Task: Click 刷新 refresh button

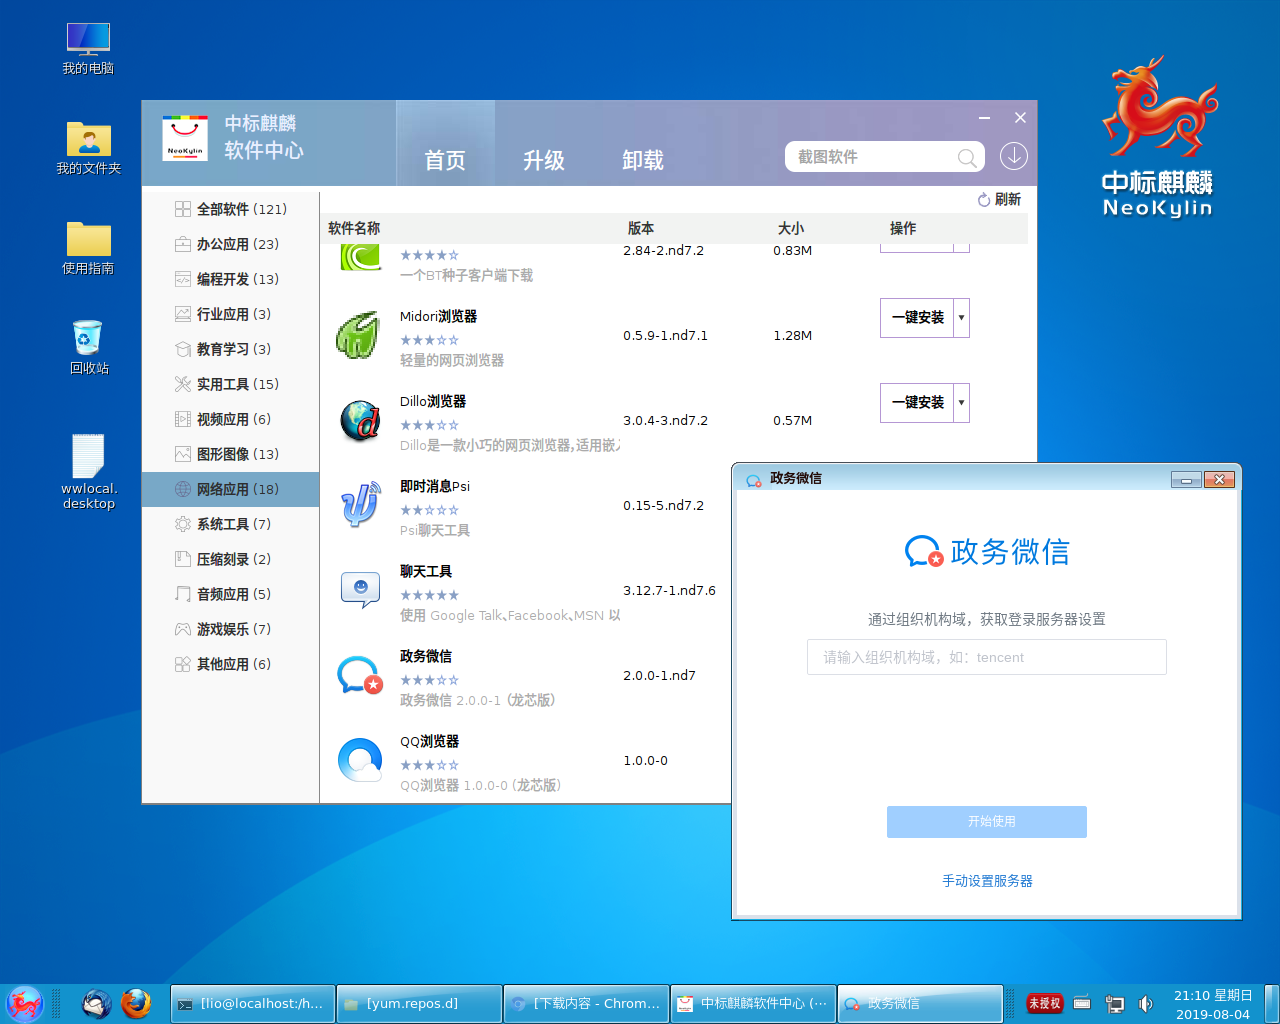Action: (999, 200)
